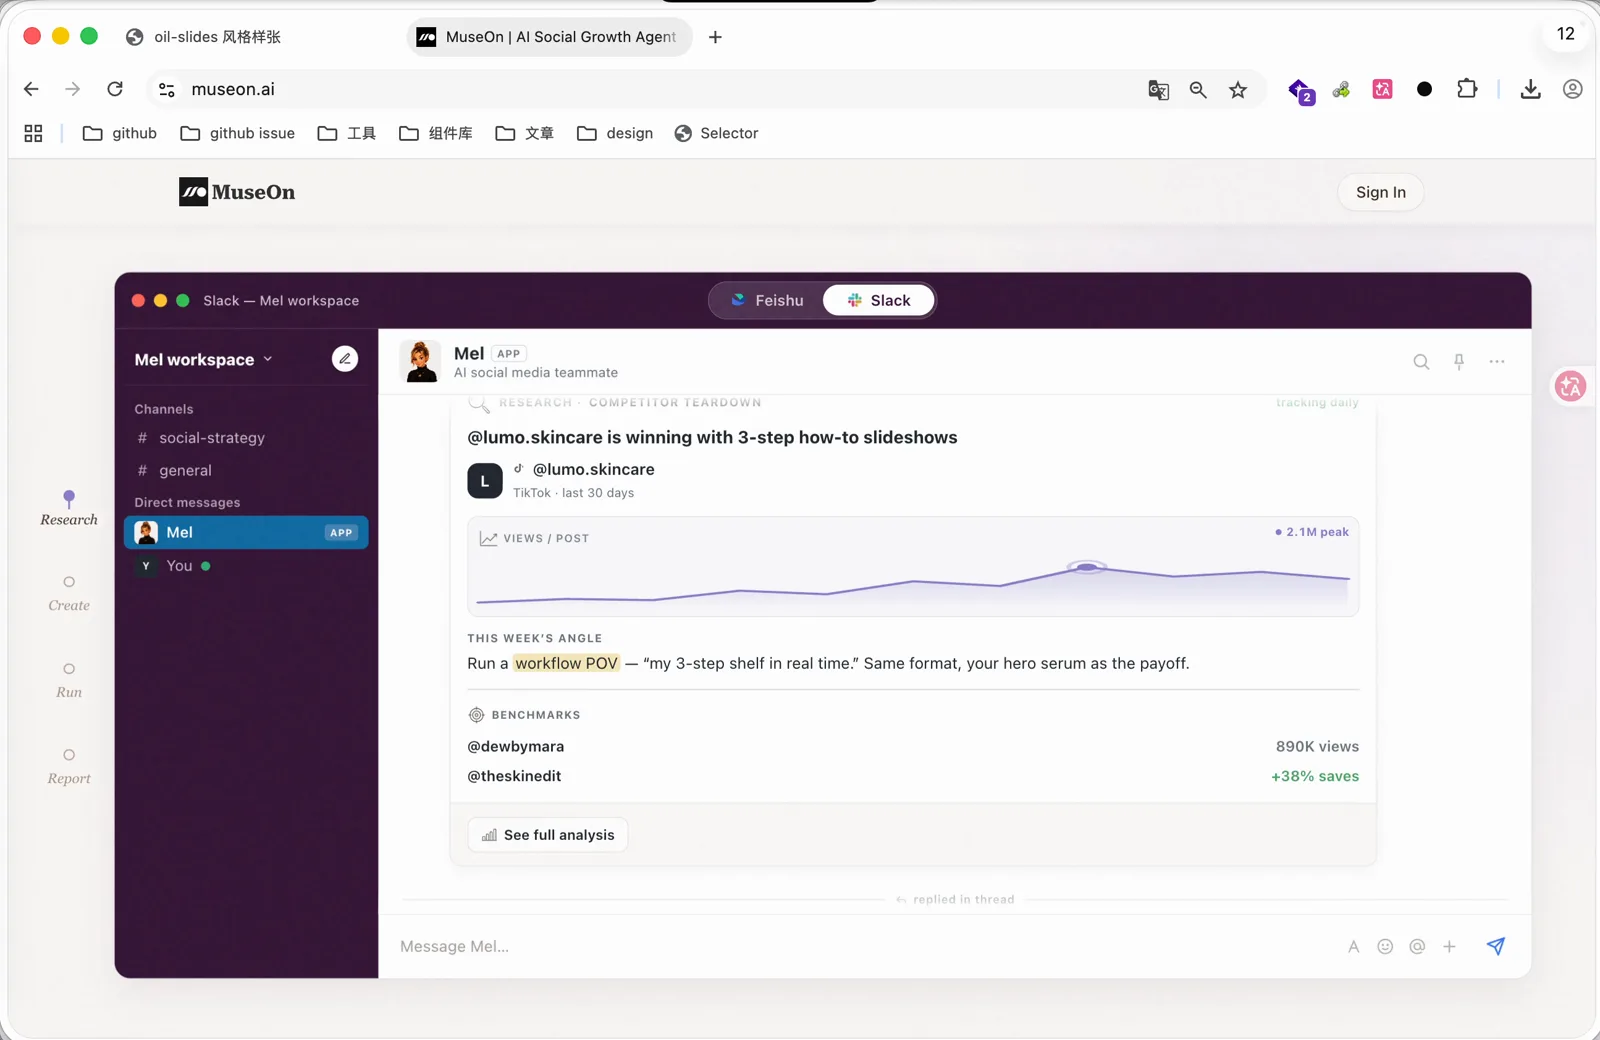
Task: Click the peak point on views chart
Action: pos(1087,567)
